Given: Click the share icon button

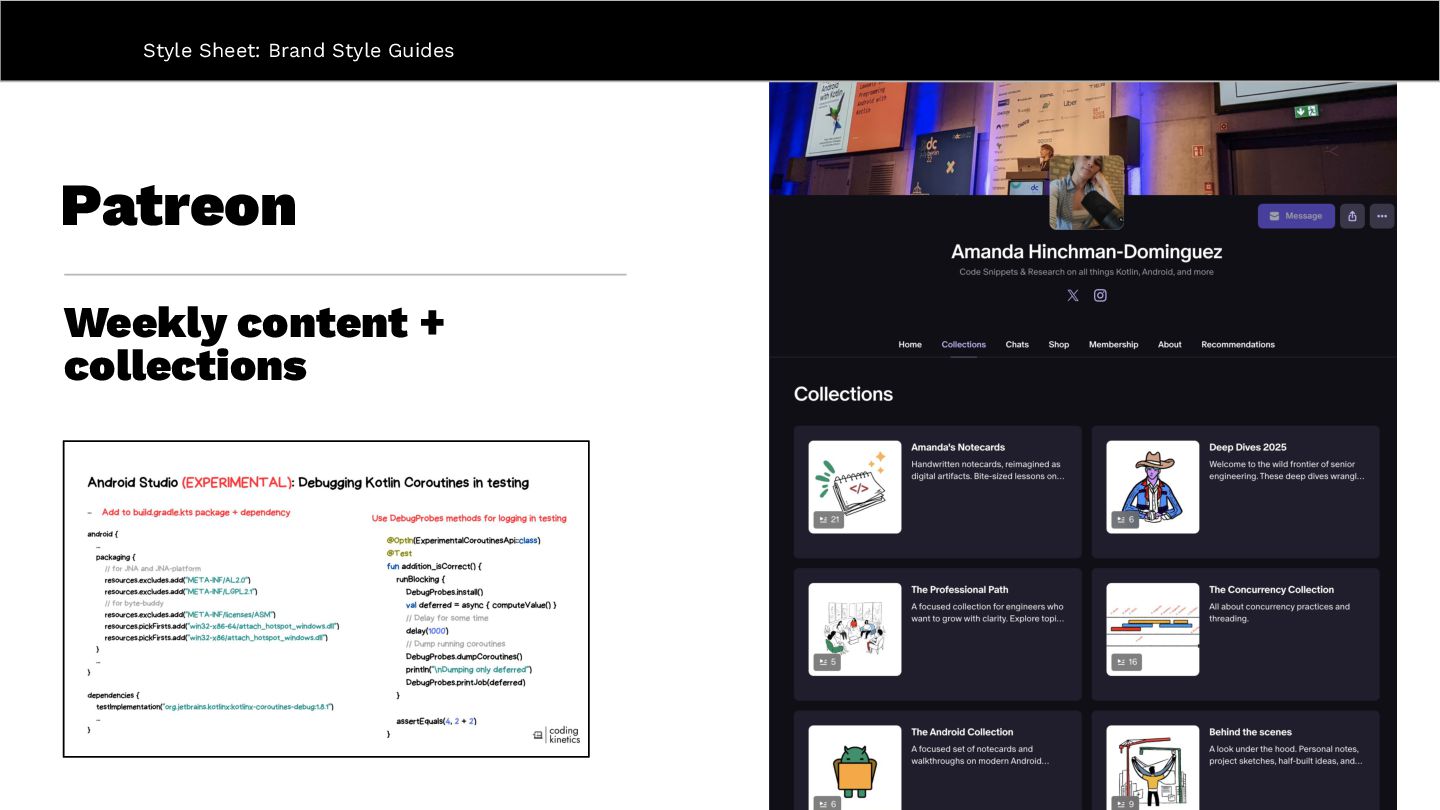Looking at the screenshot, I should point(1352,216).
